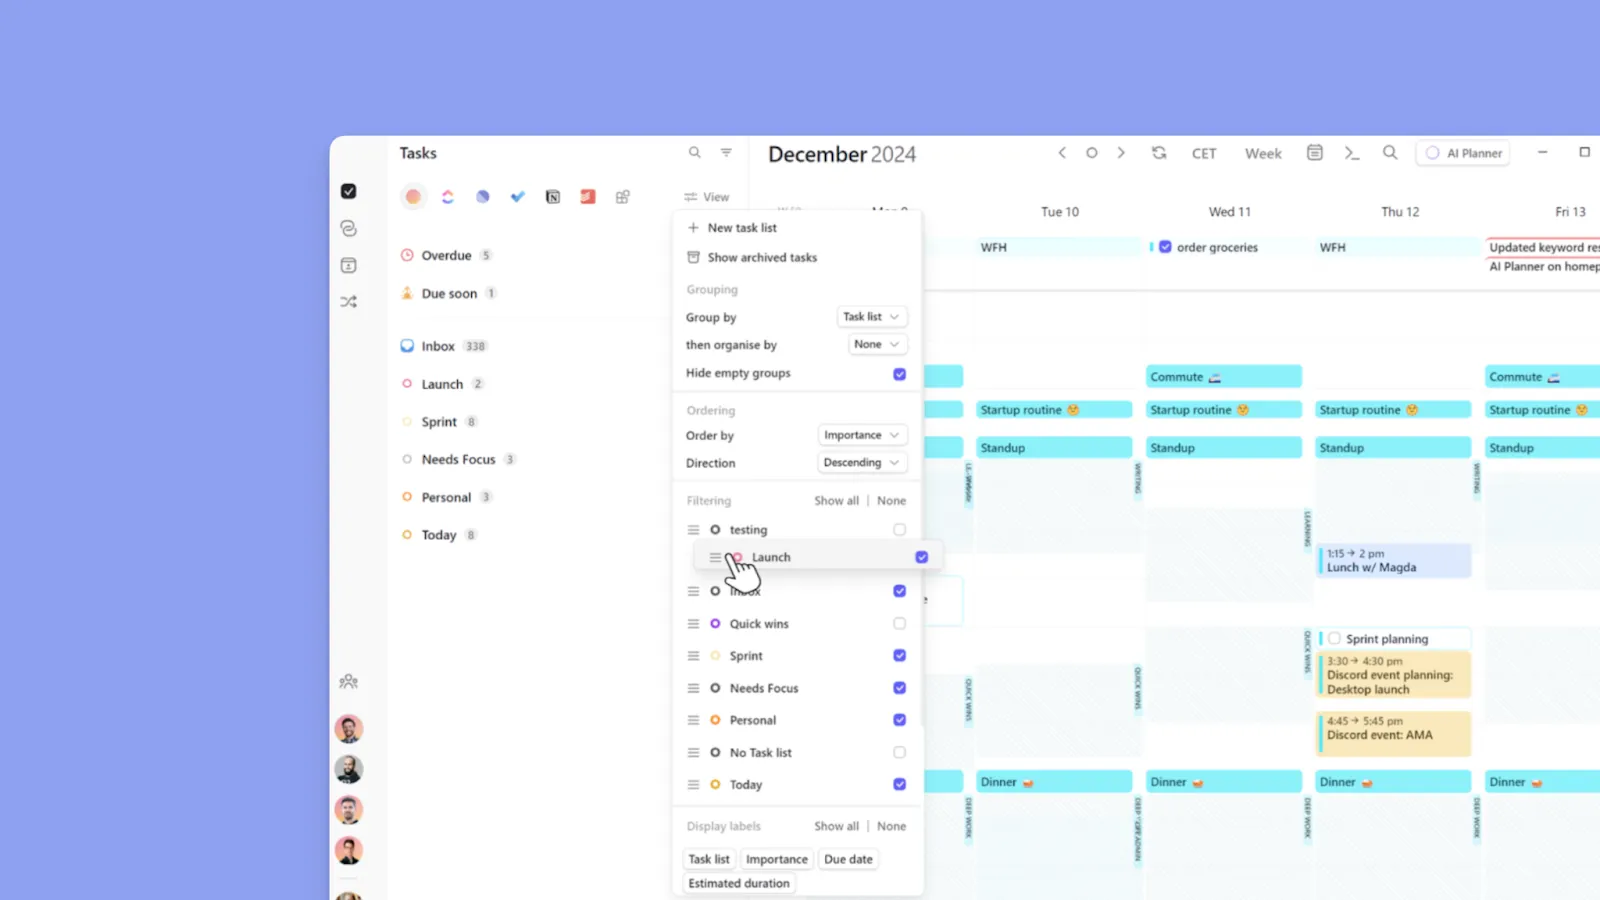Select the Microsoft To Do checkmark icon
The image size is (1600, 900).
518,196
